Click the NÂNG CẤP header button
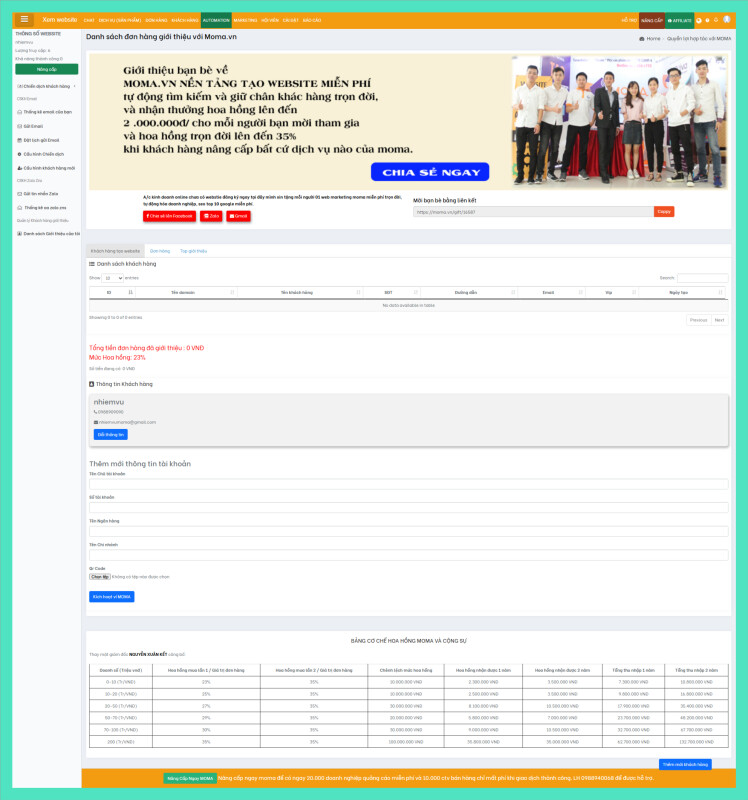This screenshot has width=748, height=800. coord(652,20)
